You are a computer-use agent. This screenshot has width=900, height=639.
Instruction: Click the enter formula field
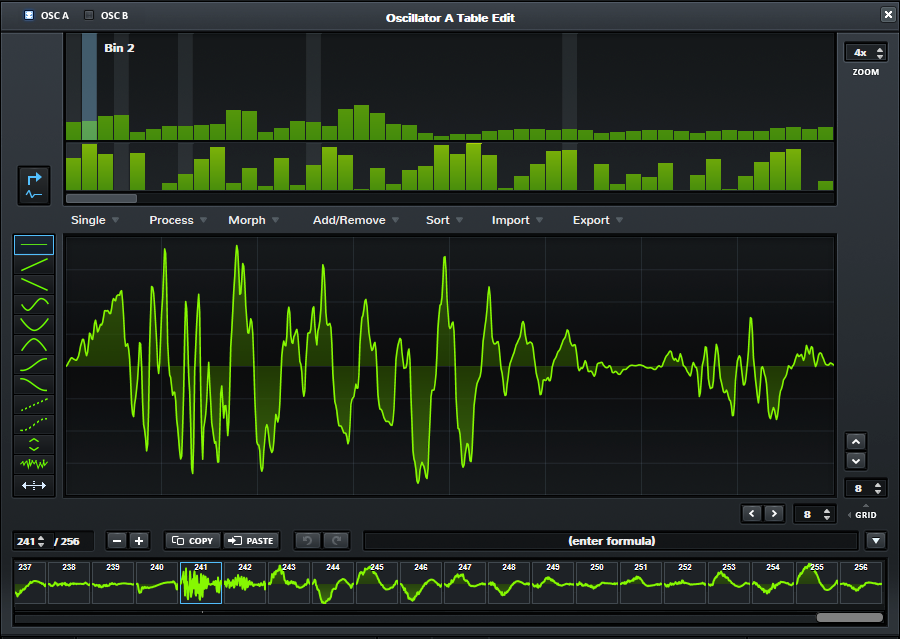pos(611,541)
